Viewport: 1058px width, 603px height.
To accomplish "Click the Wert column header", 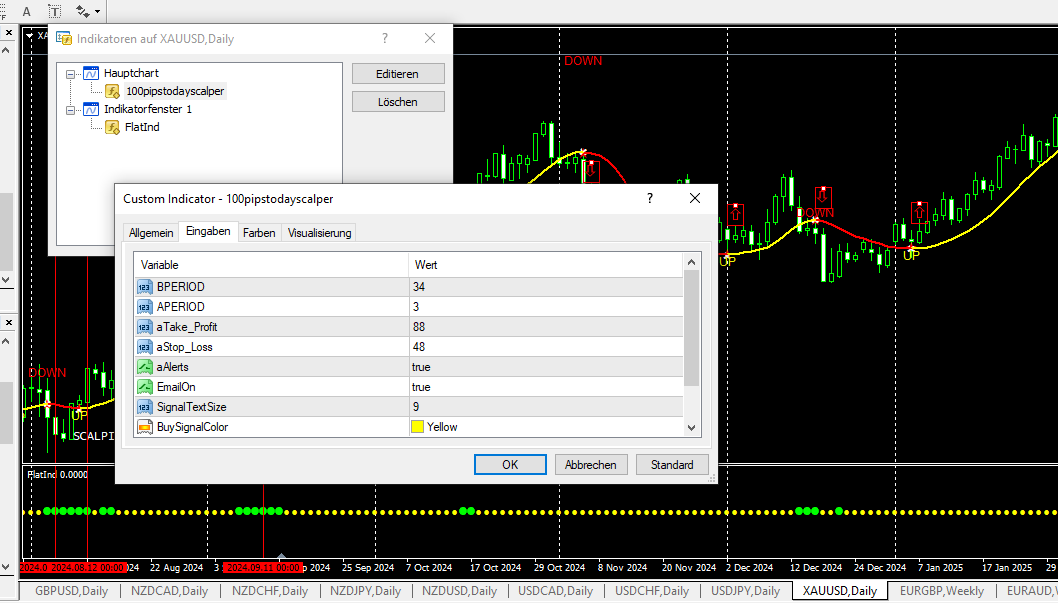I will 545,265.
